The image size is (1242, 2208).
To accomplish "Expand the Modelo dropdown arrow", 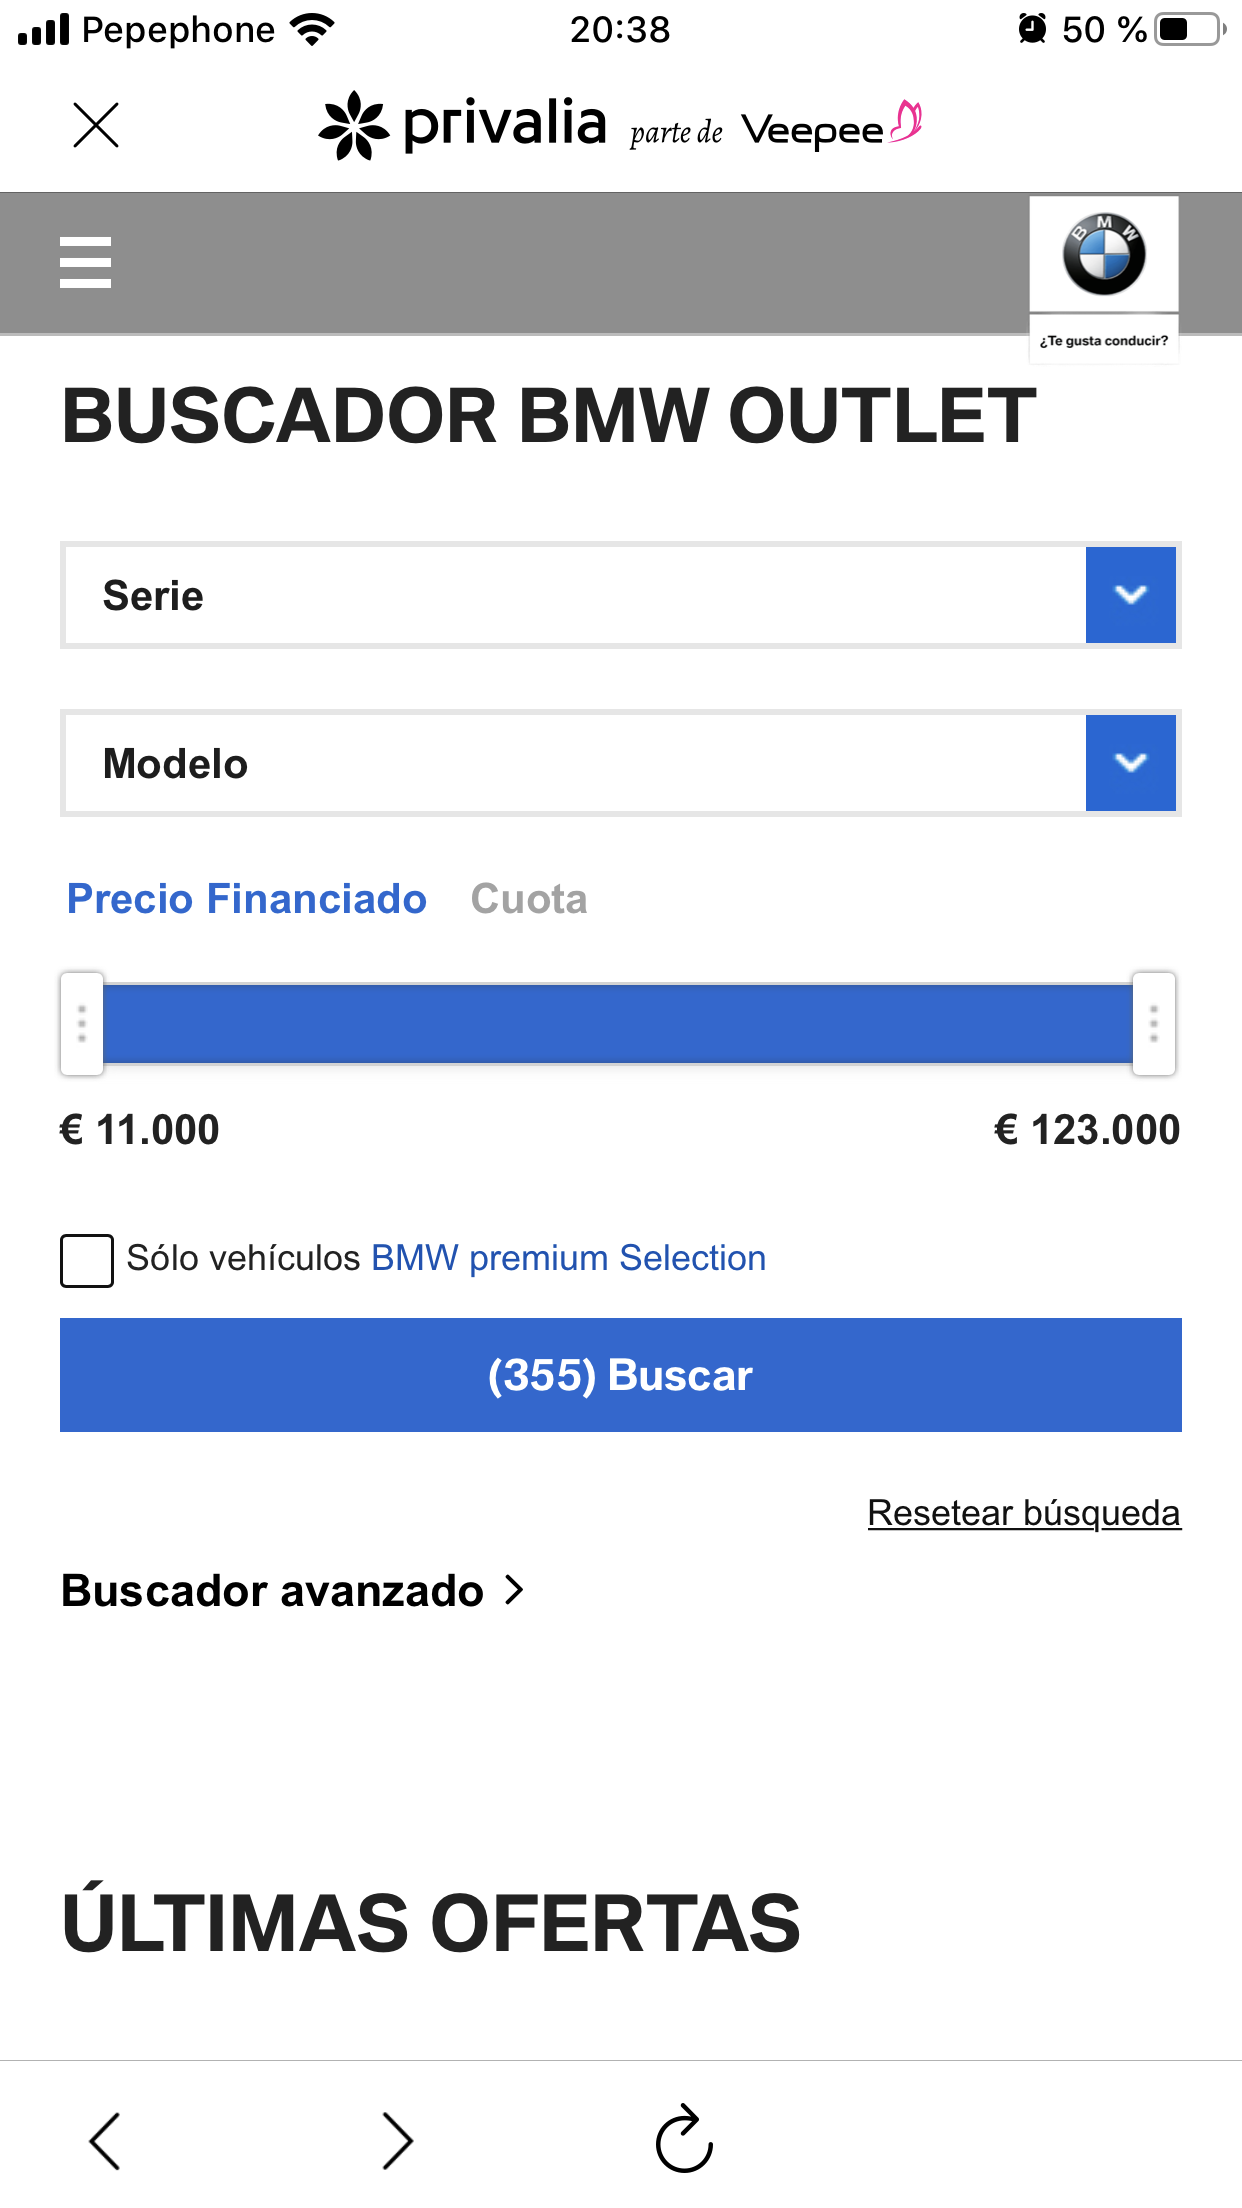I will pyautogui.click(x=1130, y=763).
